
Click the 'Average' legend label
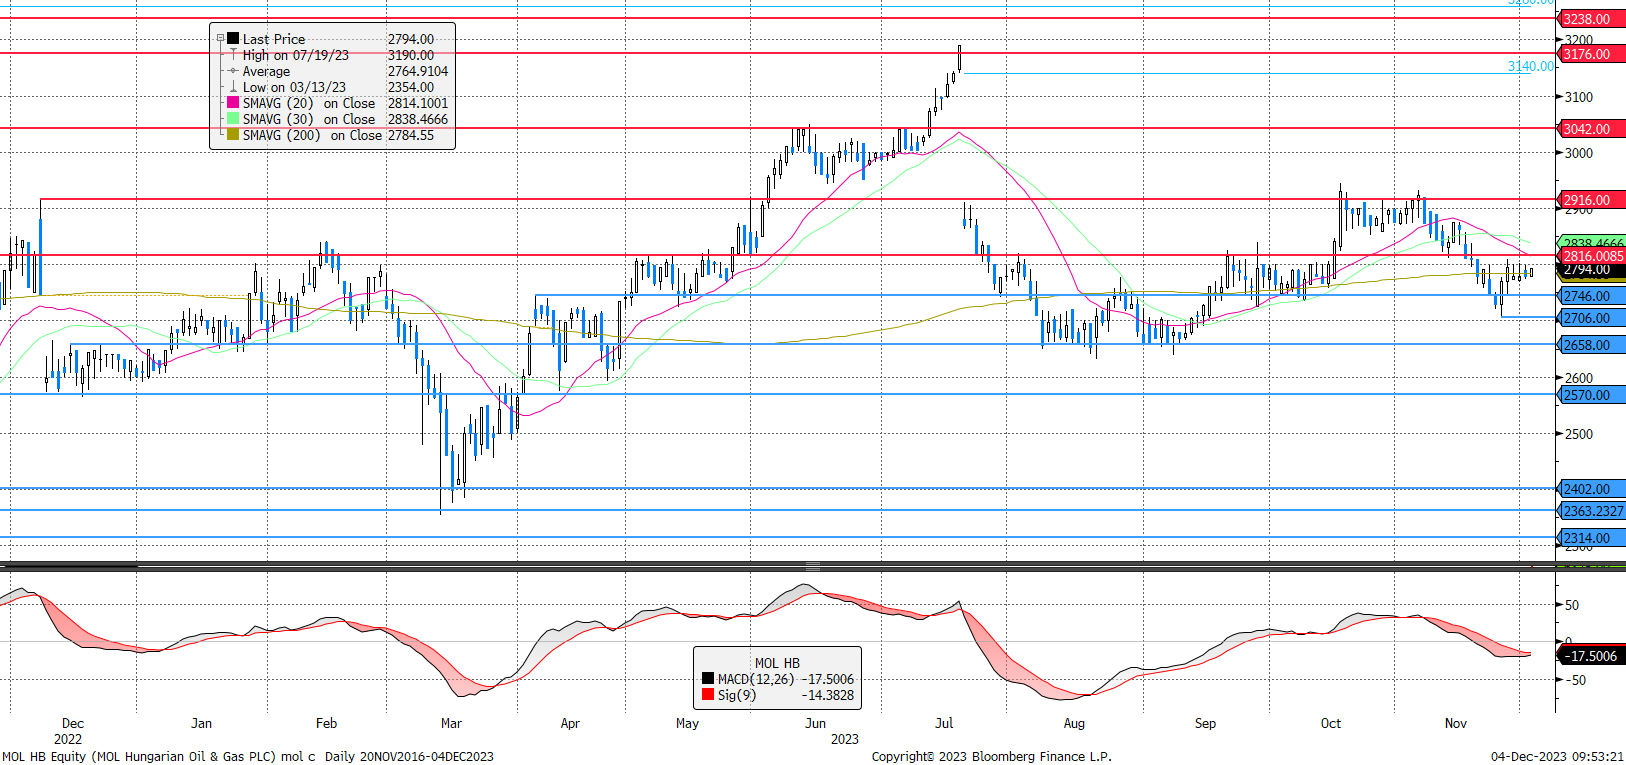(x=266, y=71)
